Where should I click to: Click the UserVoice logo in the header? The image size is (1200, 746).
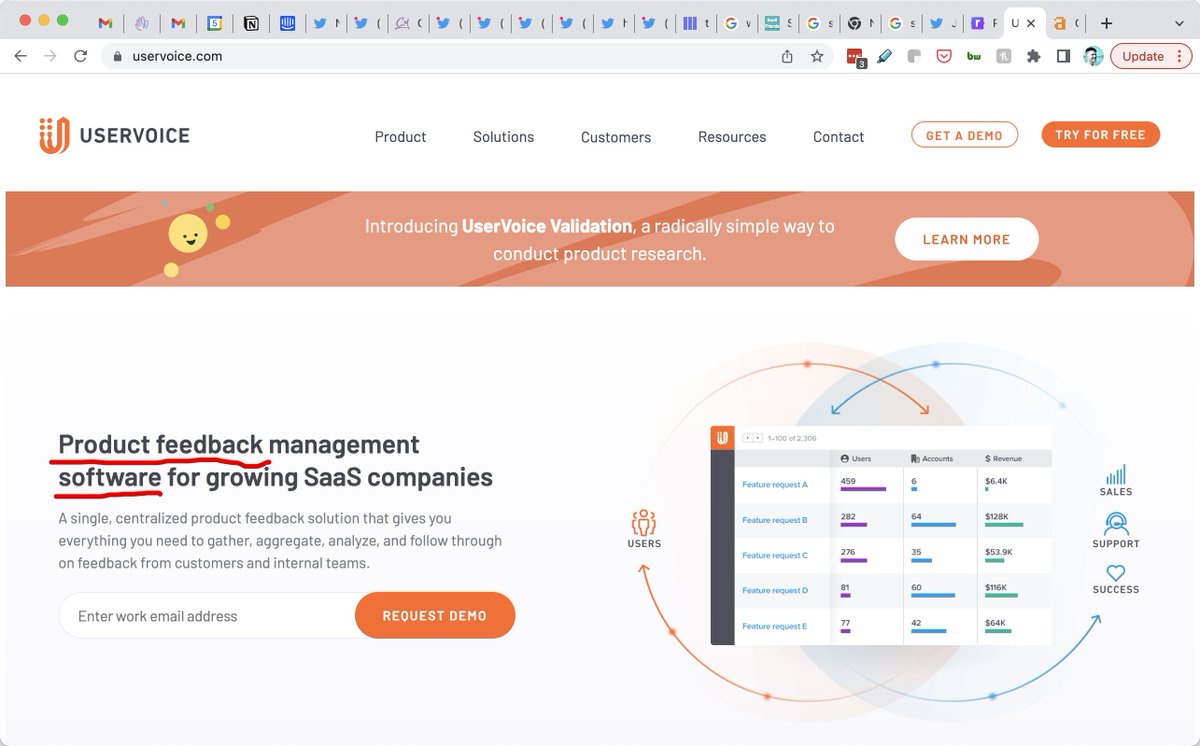click(x=114, y=136)
